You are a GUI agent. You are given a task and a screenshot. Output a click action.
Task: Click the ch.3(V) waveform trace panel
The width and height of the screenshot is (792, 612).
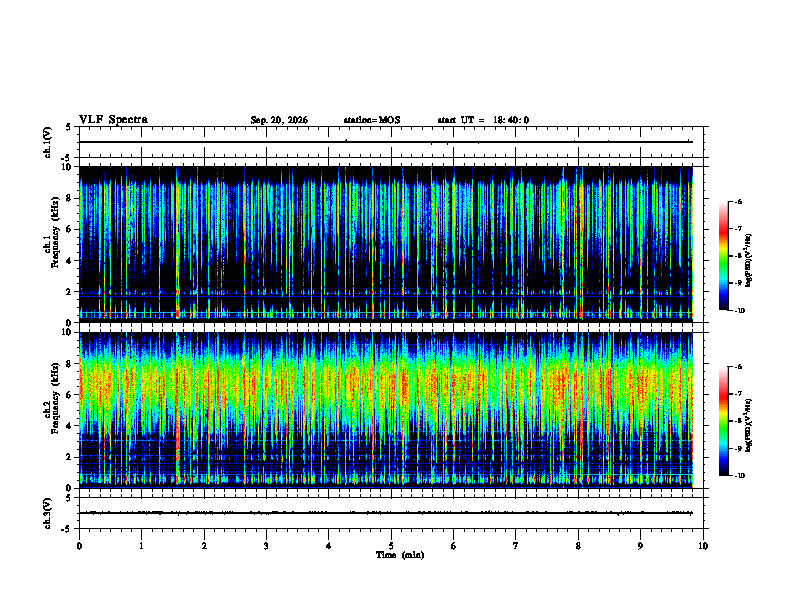pyautogui.click(x=391, y=513)
